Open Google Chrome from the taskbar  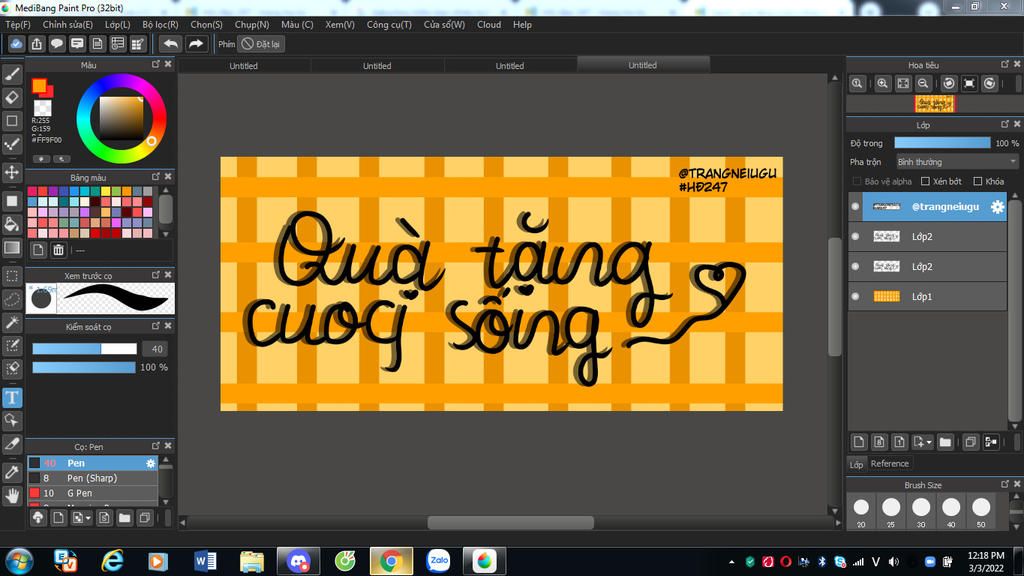pyautogui.click(x=391, y=561)
